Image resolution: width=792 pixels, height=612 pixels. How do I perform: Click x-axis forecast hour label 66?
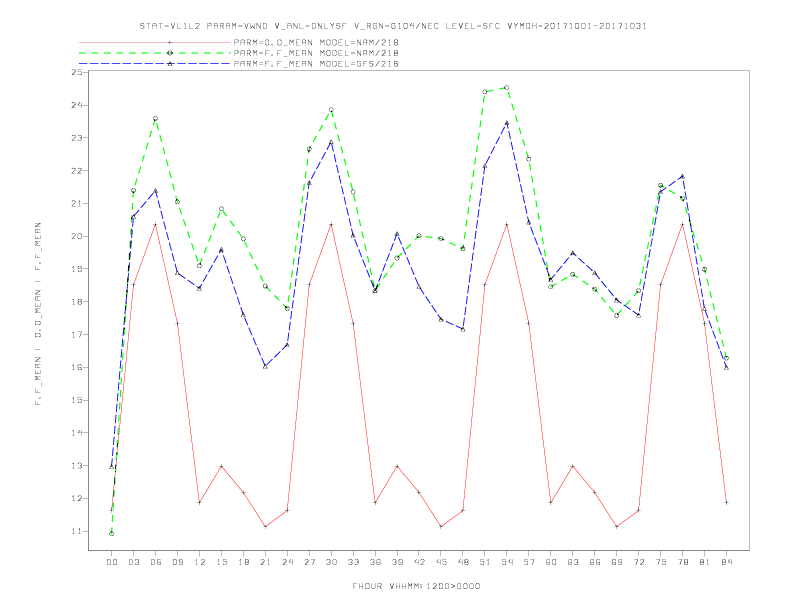coord(595,562)
